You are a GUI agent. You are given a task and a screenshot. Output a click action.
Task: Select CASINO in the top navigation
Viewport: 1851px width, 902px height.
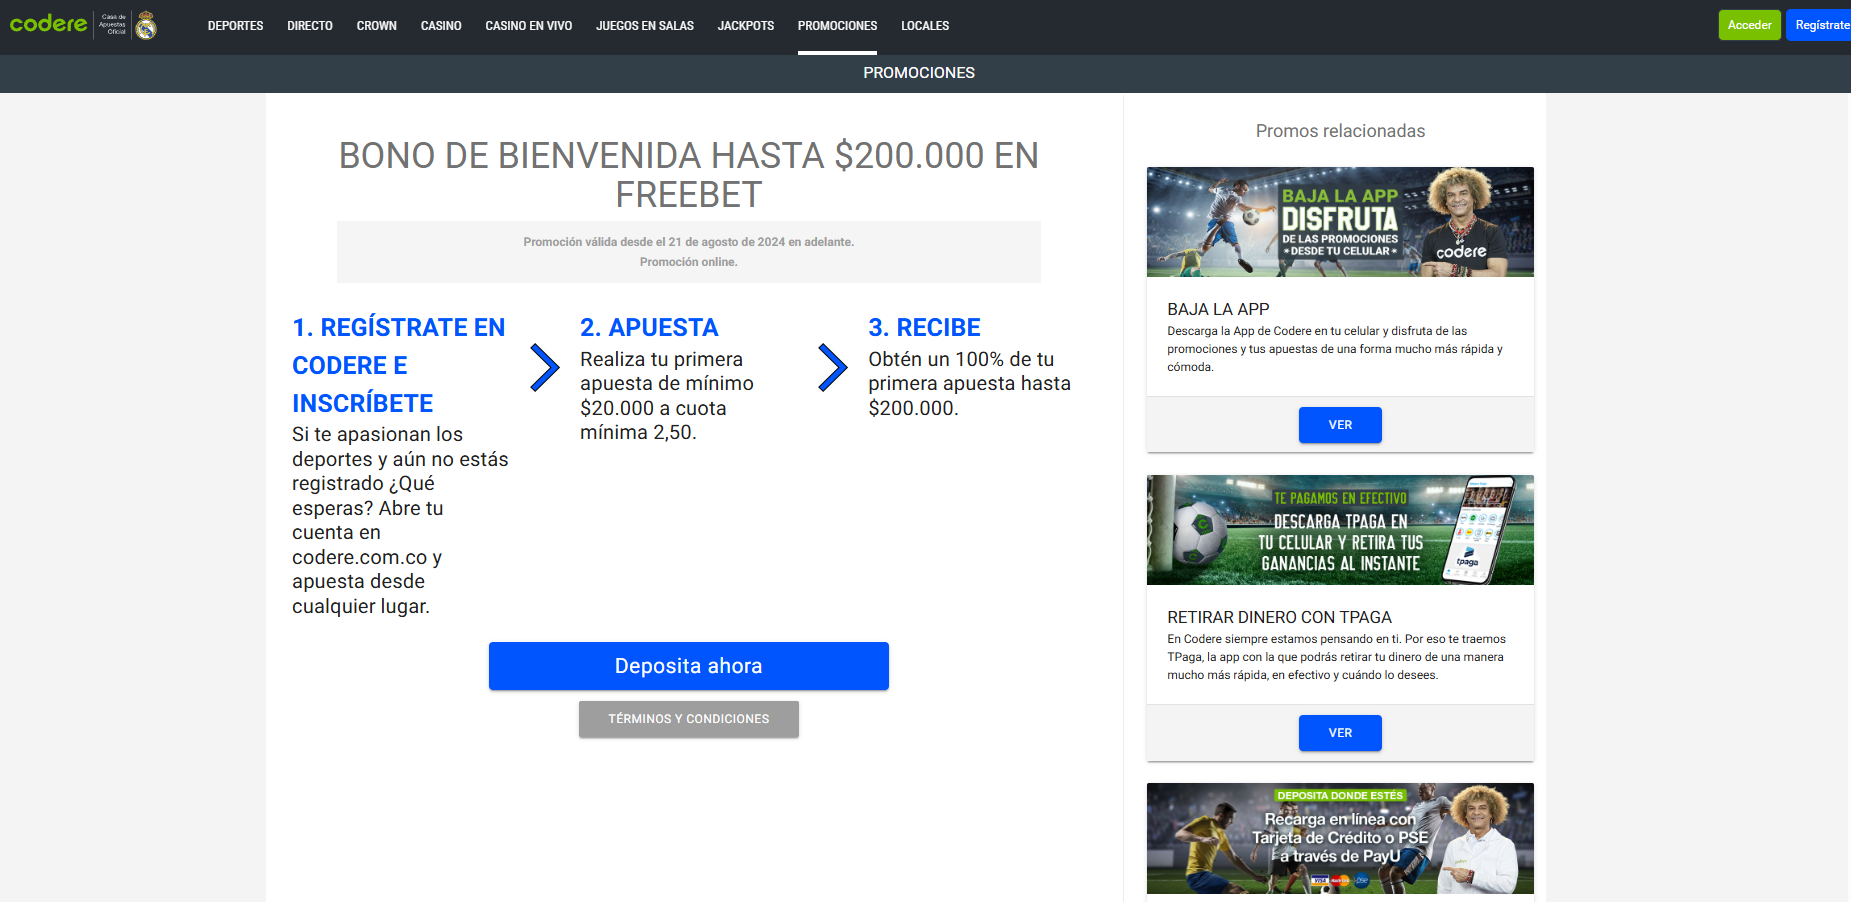(441, 26)
